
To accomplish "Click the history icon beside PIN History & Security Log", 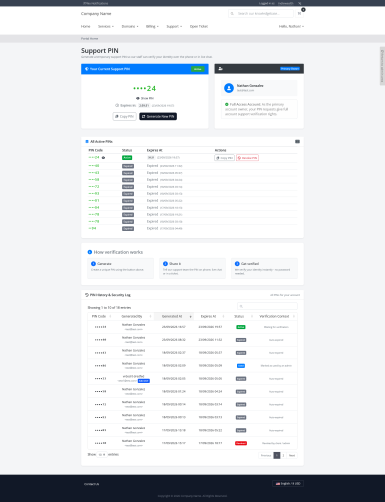I will click(87, 295).
